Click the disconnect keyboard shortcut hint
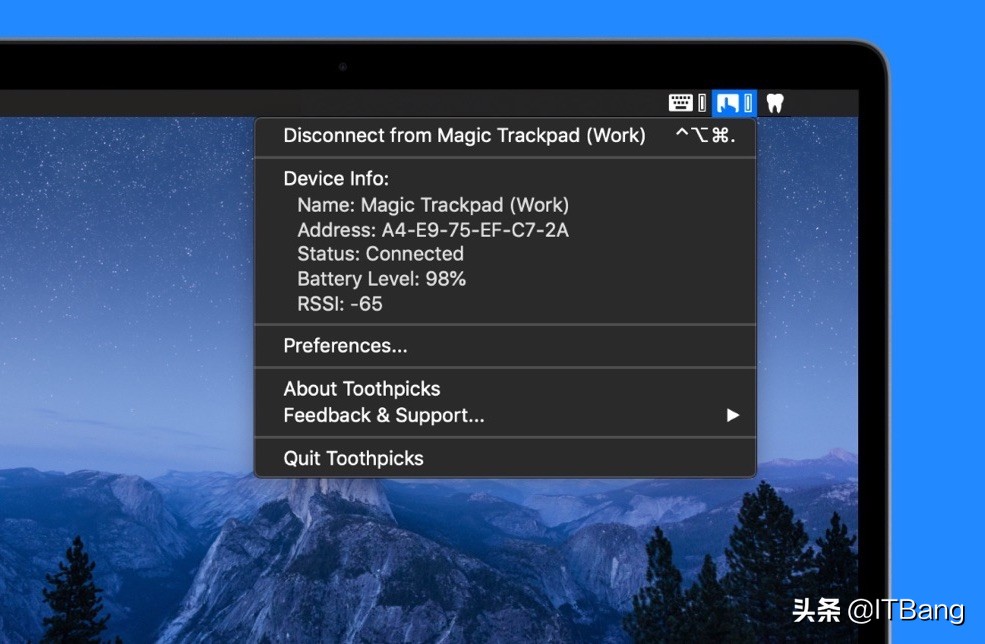This screenshot has height=644, width=985. click(x=705, y=136)
